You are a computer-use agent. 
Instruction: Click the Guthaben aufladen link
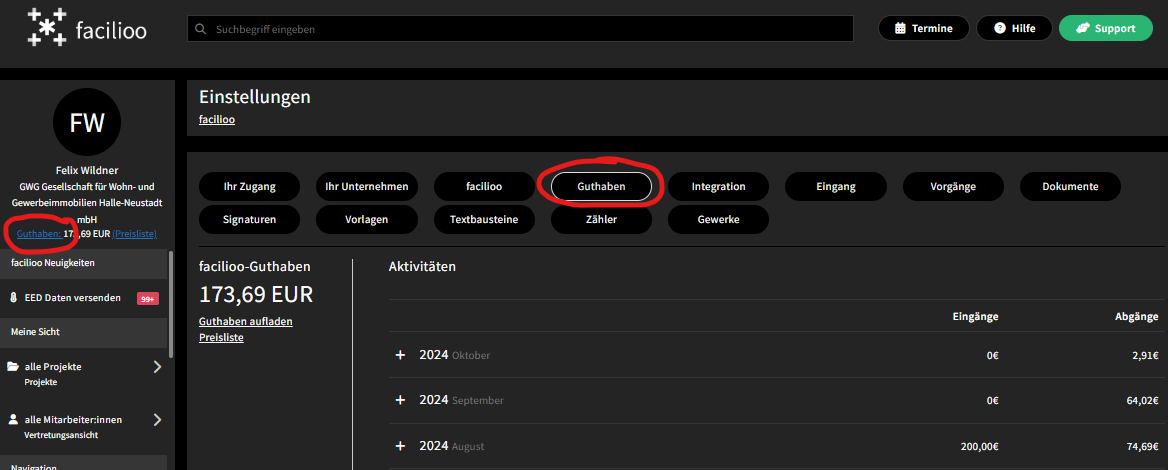[x=246, y=321]
